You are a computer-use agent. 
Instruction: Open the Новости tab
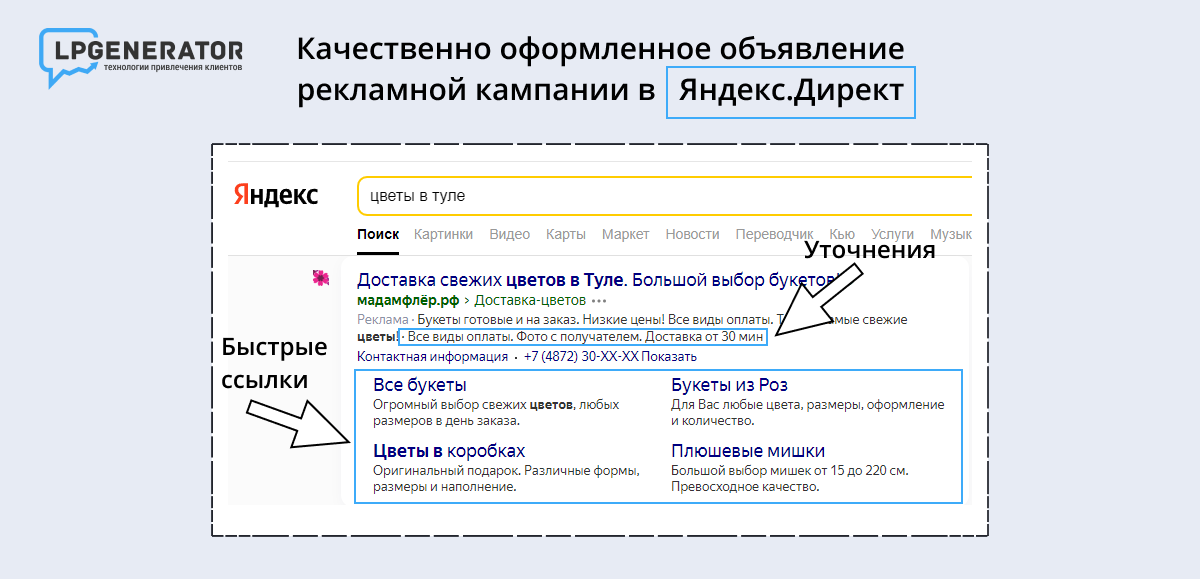(x=692, y=234)
